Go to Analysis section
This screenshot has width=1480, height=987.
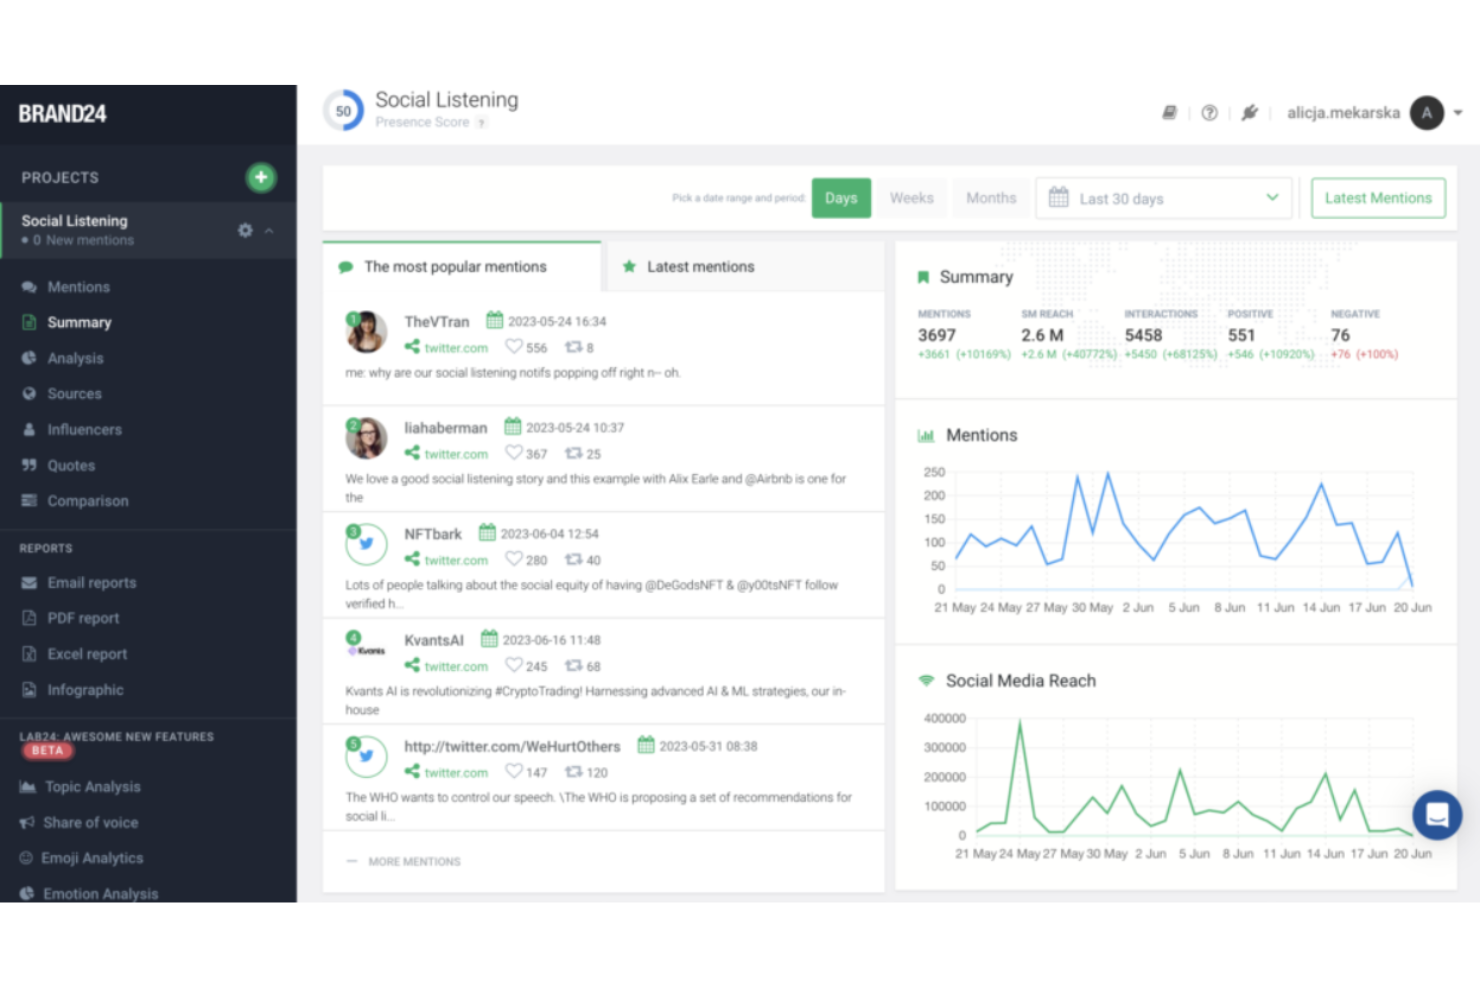75,358
